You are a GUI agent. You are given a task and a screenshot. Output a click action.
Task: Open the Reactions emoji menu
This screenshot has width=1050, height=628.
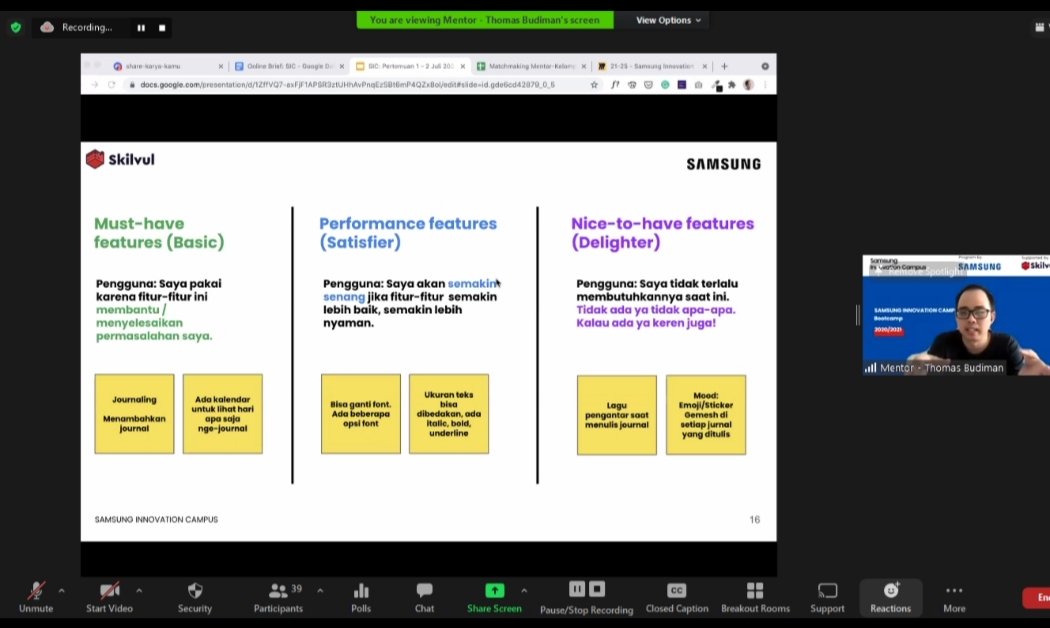890,591
